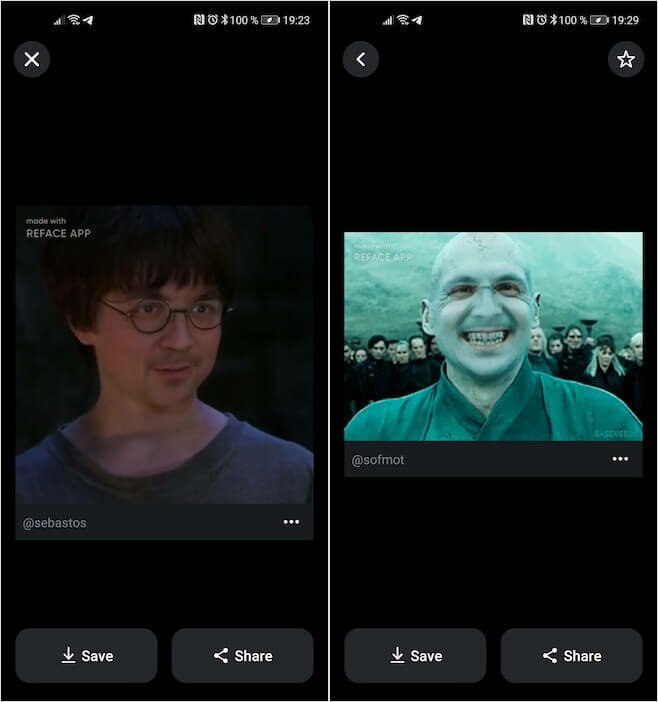
Task: Tap the battery icon in right status bar
Action: click(x=599, y=20)
